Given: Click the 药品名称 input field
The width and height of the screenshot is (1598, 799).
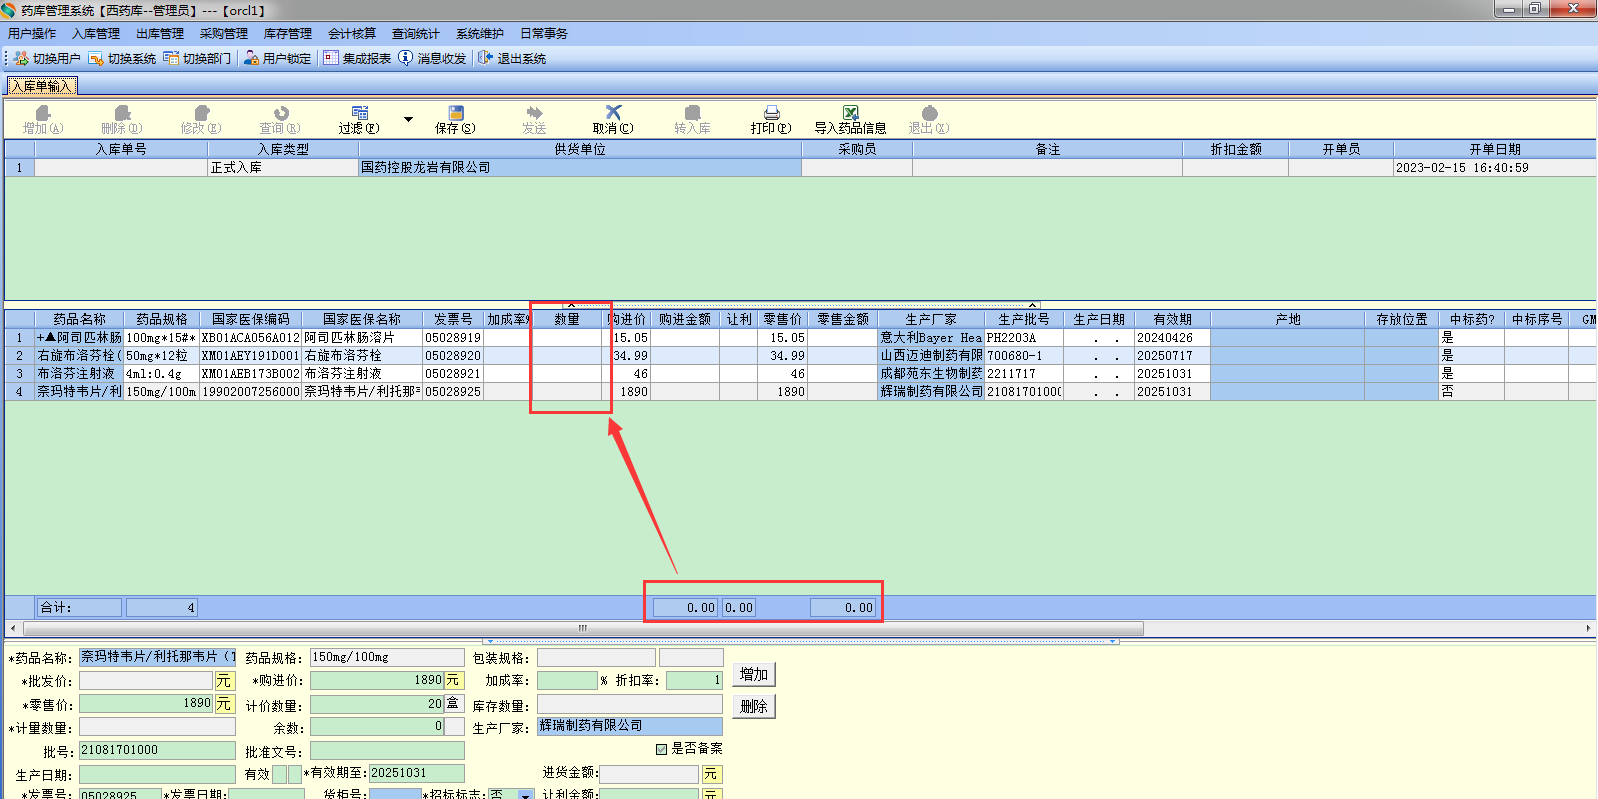Looking at the screenshot, I should [158, 657].
